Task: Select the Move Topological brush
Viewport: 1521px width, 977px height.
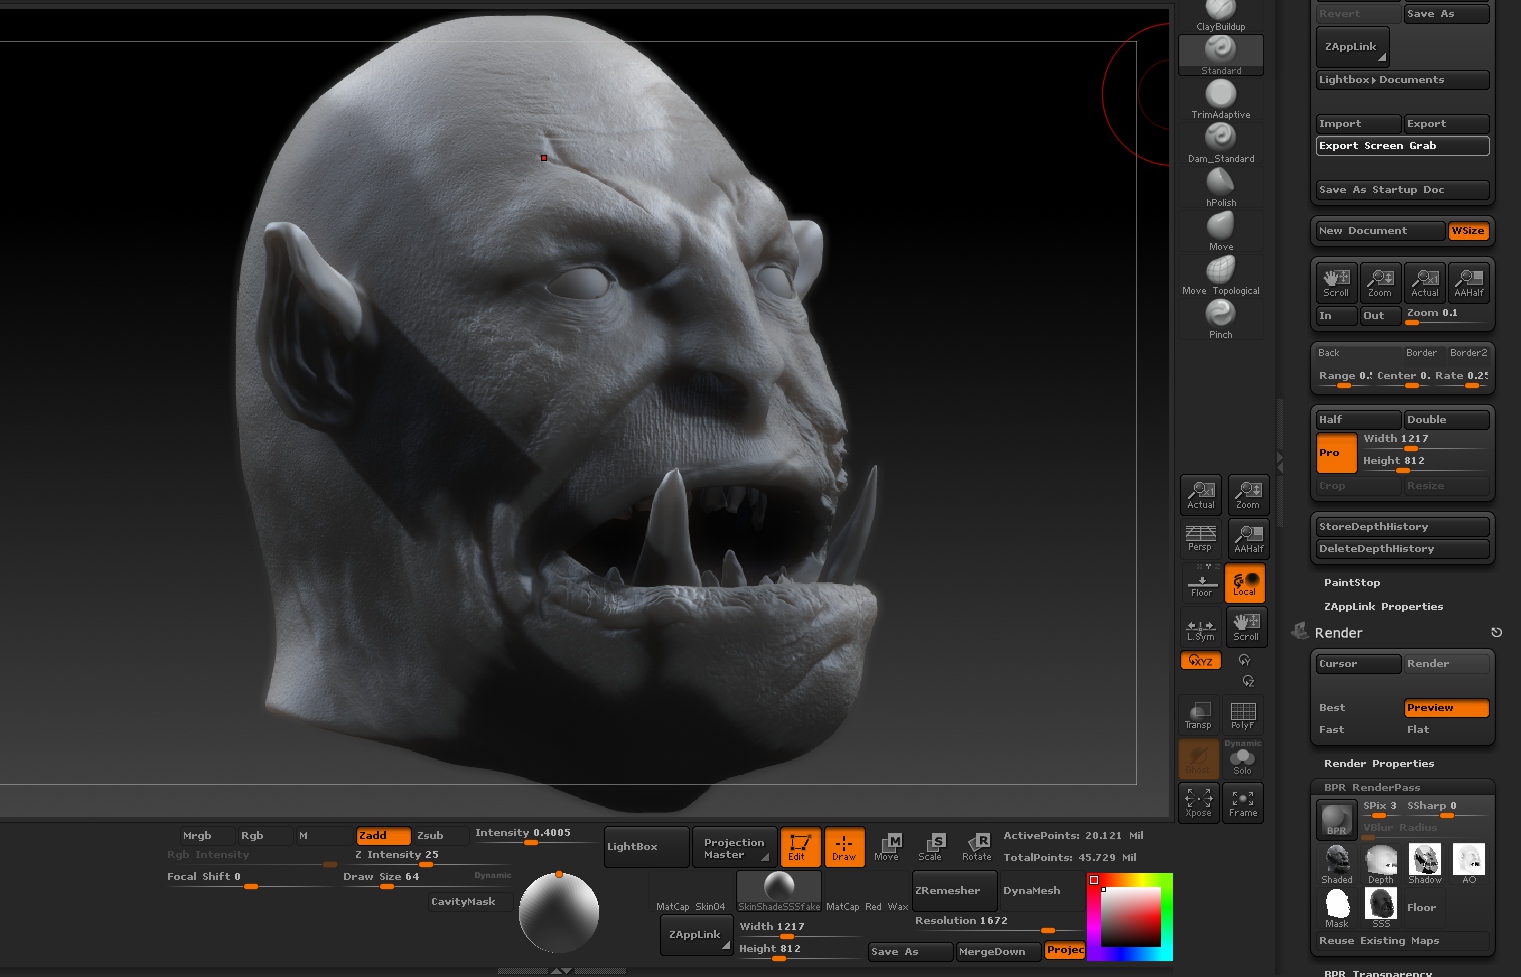Action: pyautogui.click(x=1221, y=275)
